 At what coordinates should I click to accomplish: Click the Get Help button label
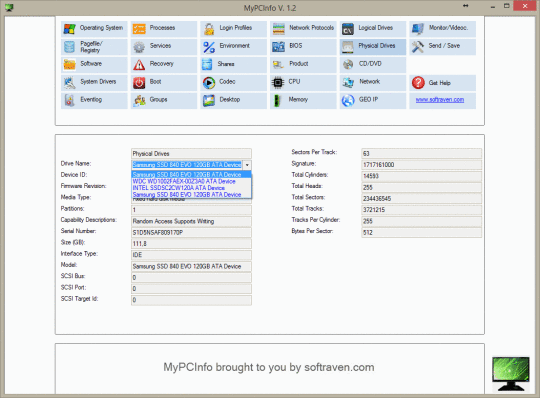pyautogui.click(x=439, y=83)
